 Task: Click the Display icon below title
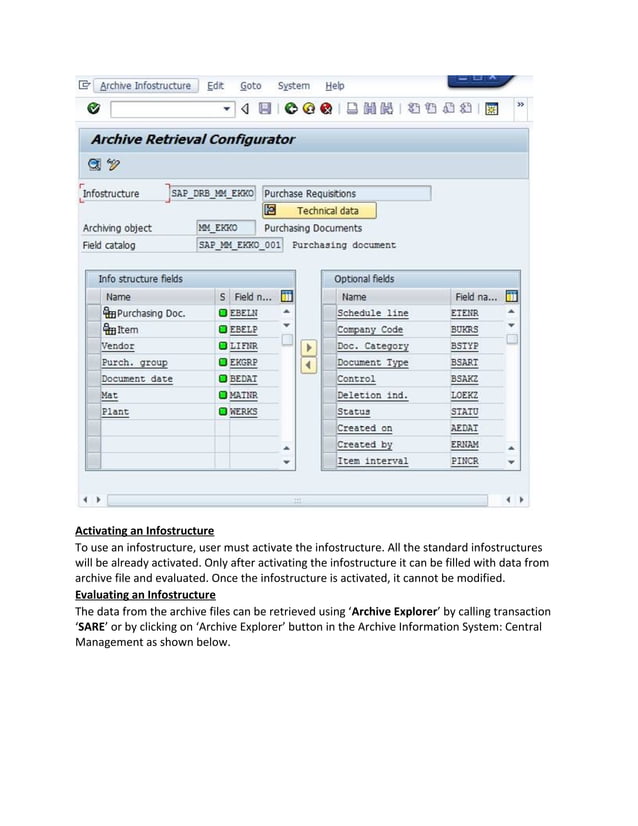tap(94, 164)
